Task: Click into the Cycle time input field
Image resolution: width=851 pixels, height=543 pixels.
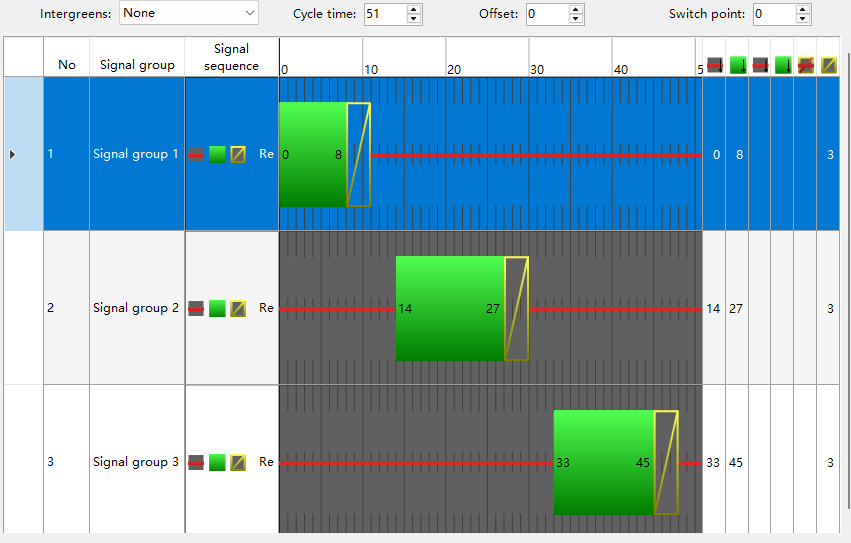Action: 384,13
